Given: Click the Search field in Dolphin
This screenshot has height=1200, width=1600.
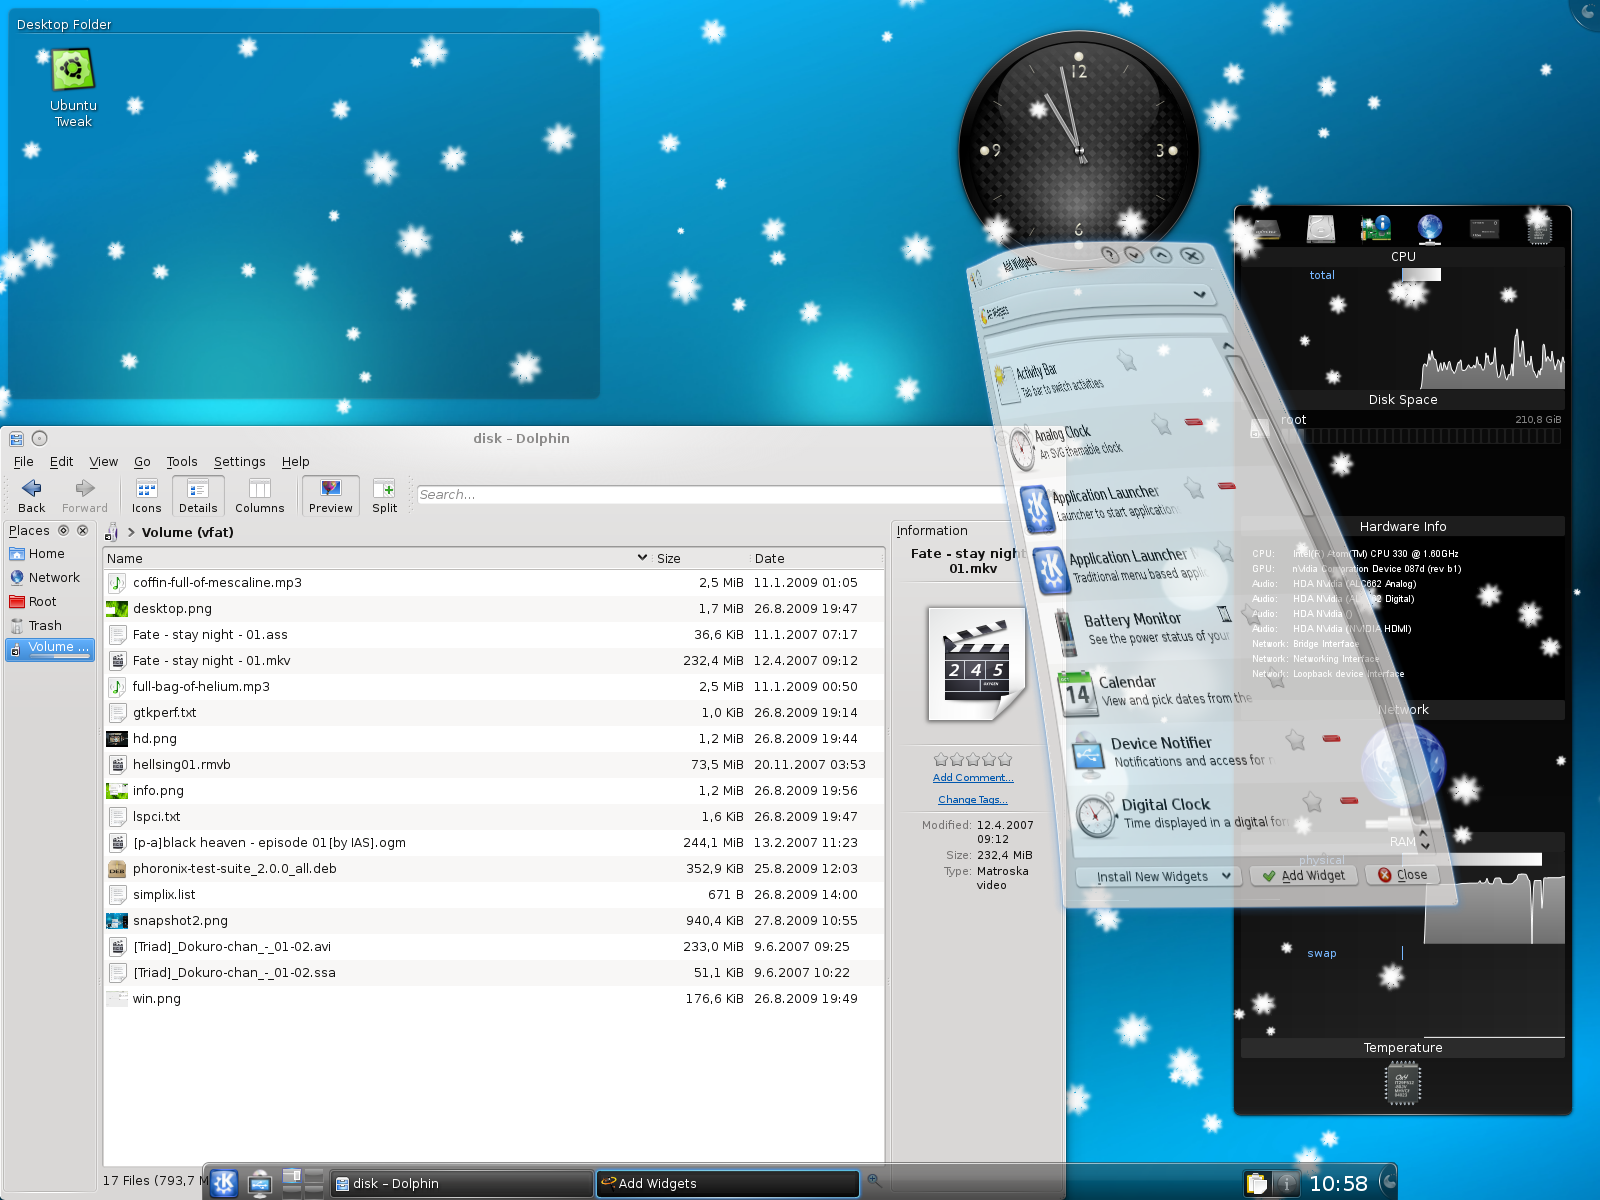Looking at the screenshot, I should [710, 494].
